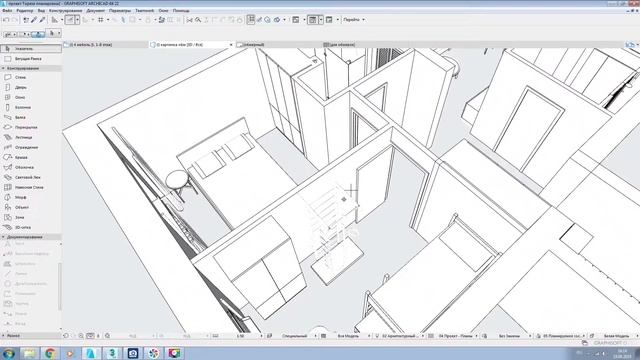
Task: Open the File Explorer taskbar icon
Action: tap(29, 353)
